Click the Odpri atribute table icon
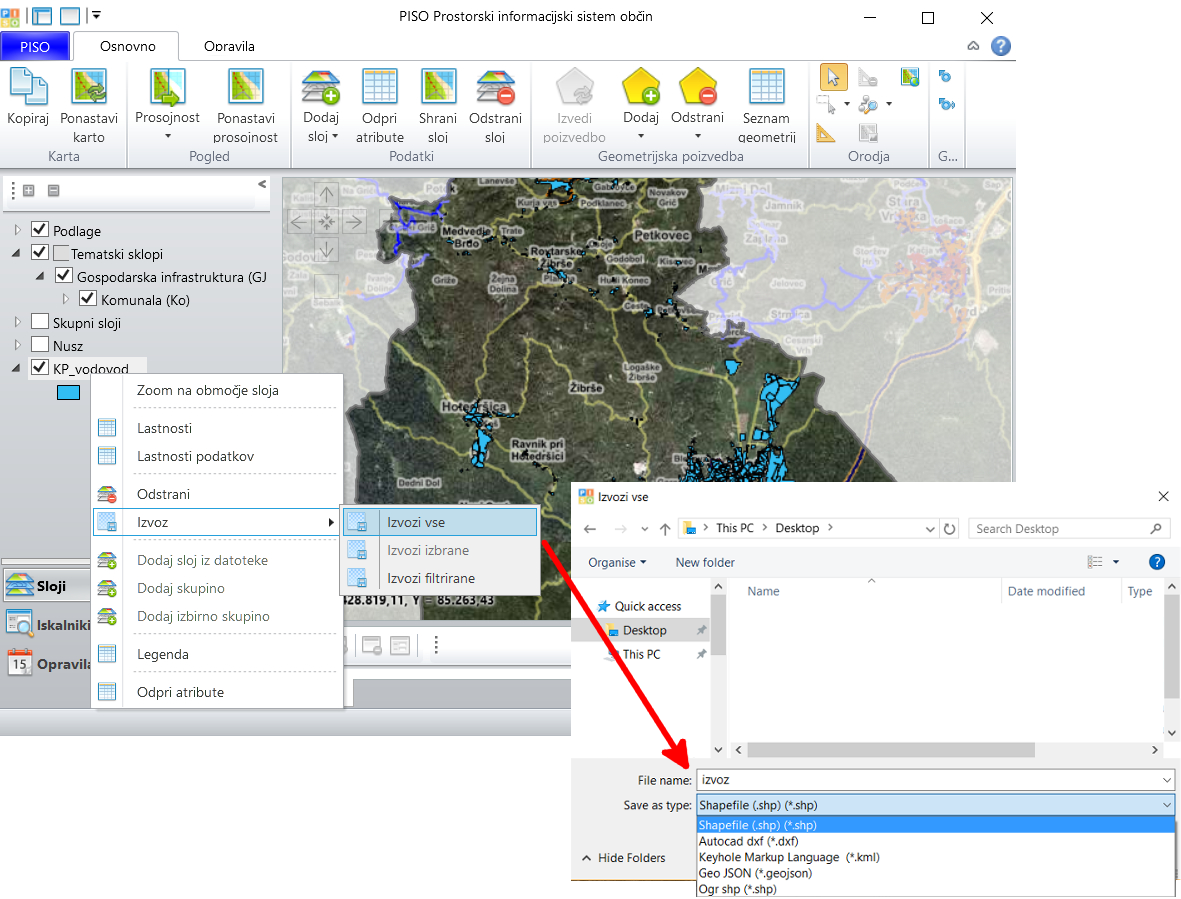 [x=380, y=87]
